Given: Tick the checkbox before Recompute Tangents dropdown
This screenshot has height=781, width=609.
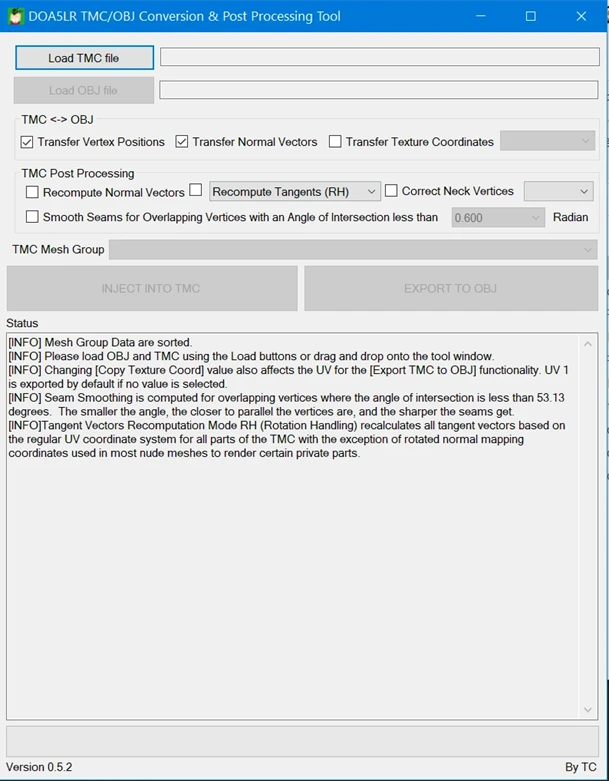Looking at the screenshot, I should click(196, 190).
